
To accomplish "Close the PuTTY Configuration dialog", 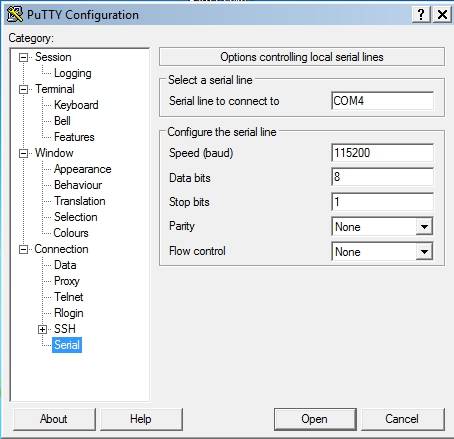I will coord(442,15).
